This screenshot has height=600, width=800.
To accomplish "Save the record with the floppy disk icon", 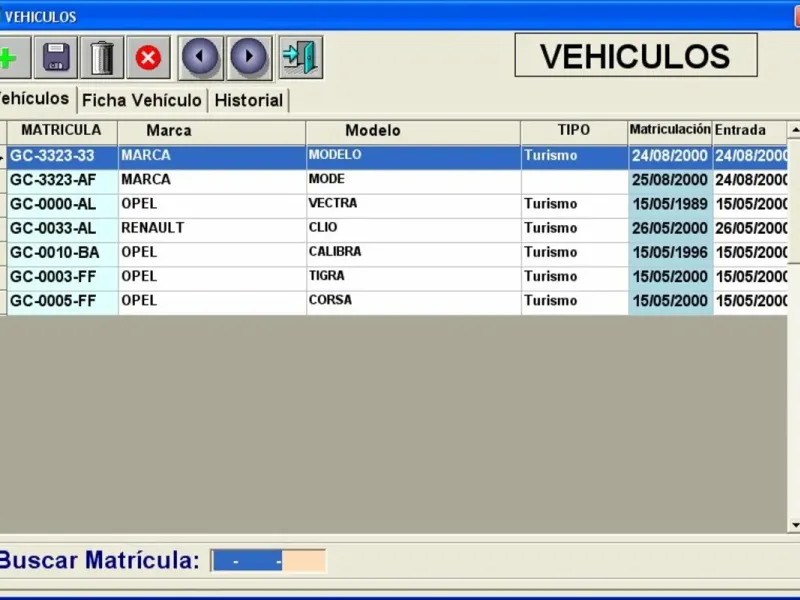I will (56, 58).
